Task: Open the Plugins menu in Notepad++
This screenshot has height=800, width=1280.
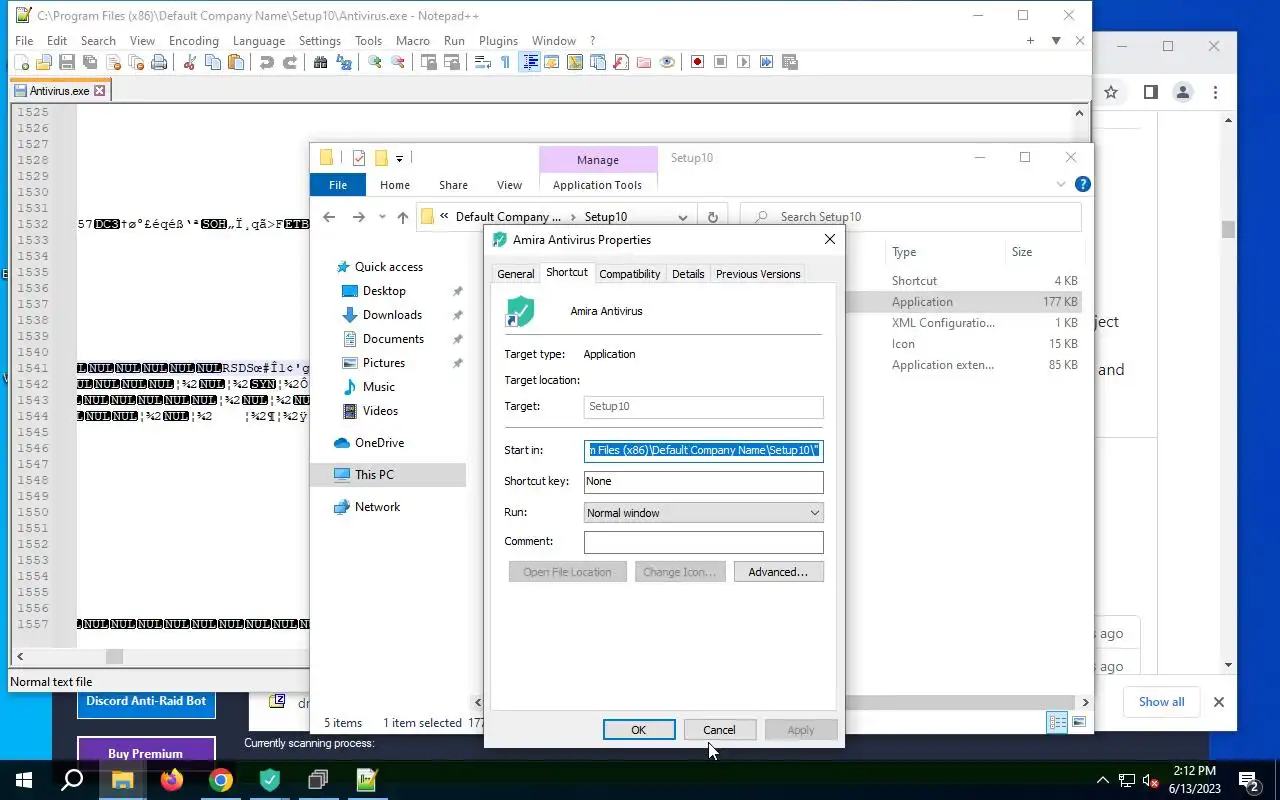Action: 498,41
